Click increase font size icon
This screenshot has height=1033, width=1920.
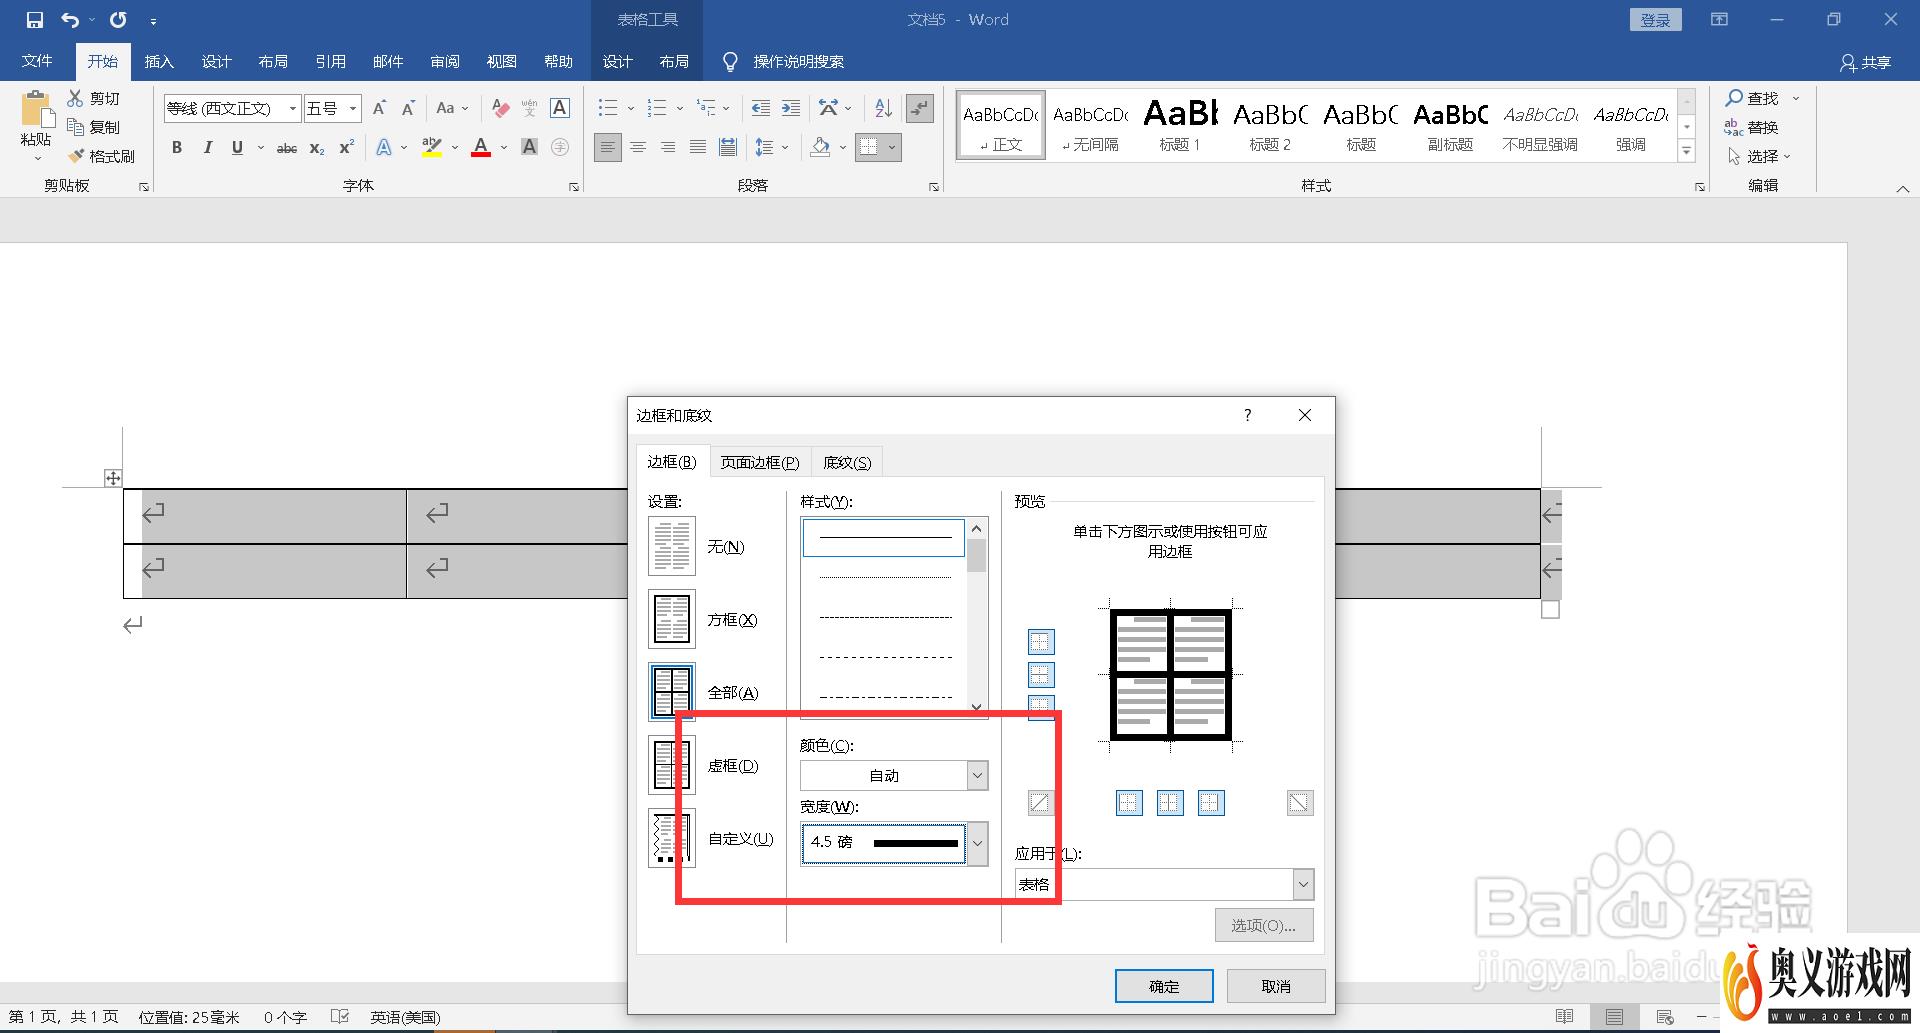tap(379, 108)
